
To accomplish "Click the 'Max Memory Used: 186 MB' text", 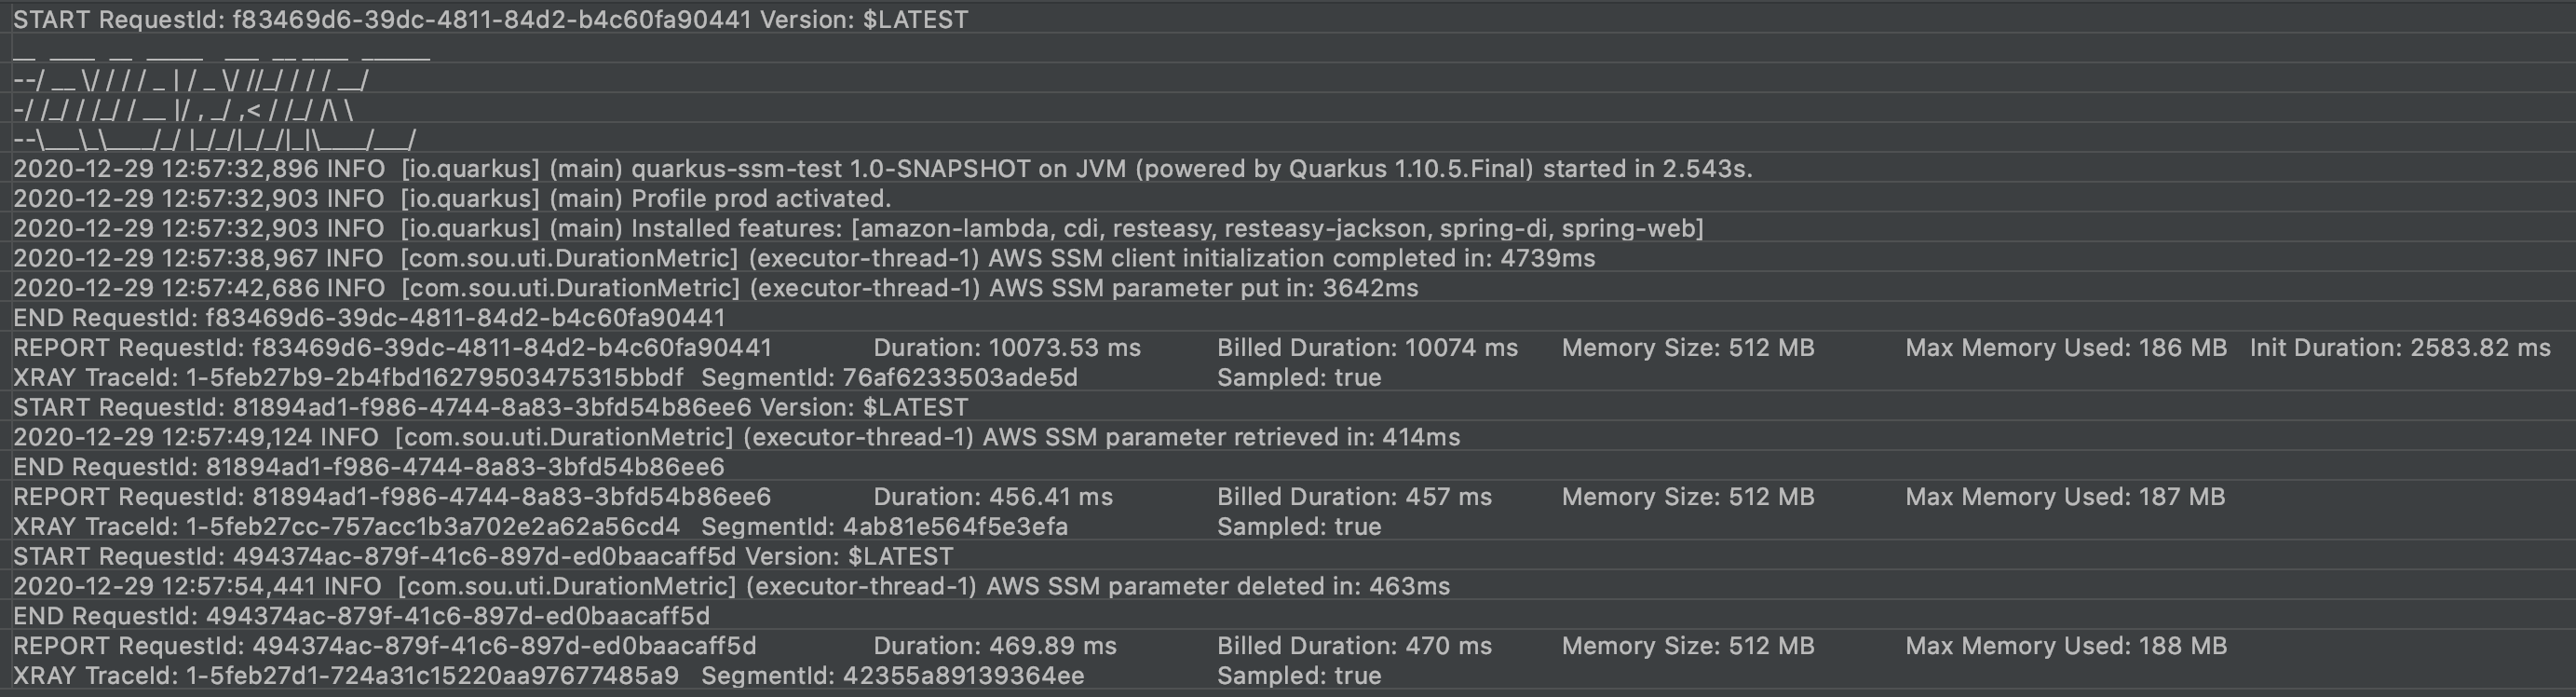I will click(2066, 348).
